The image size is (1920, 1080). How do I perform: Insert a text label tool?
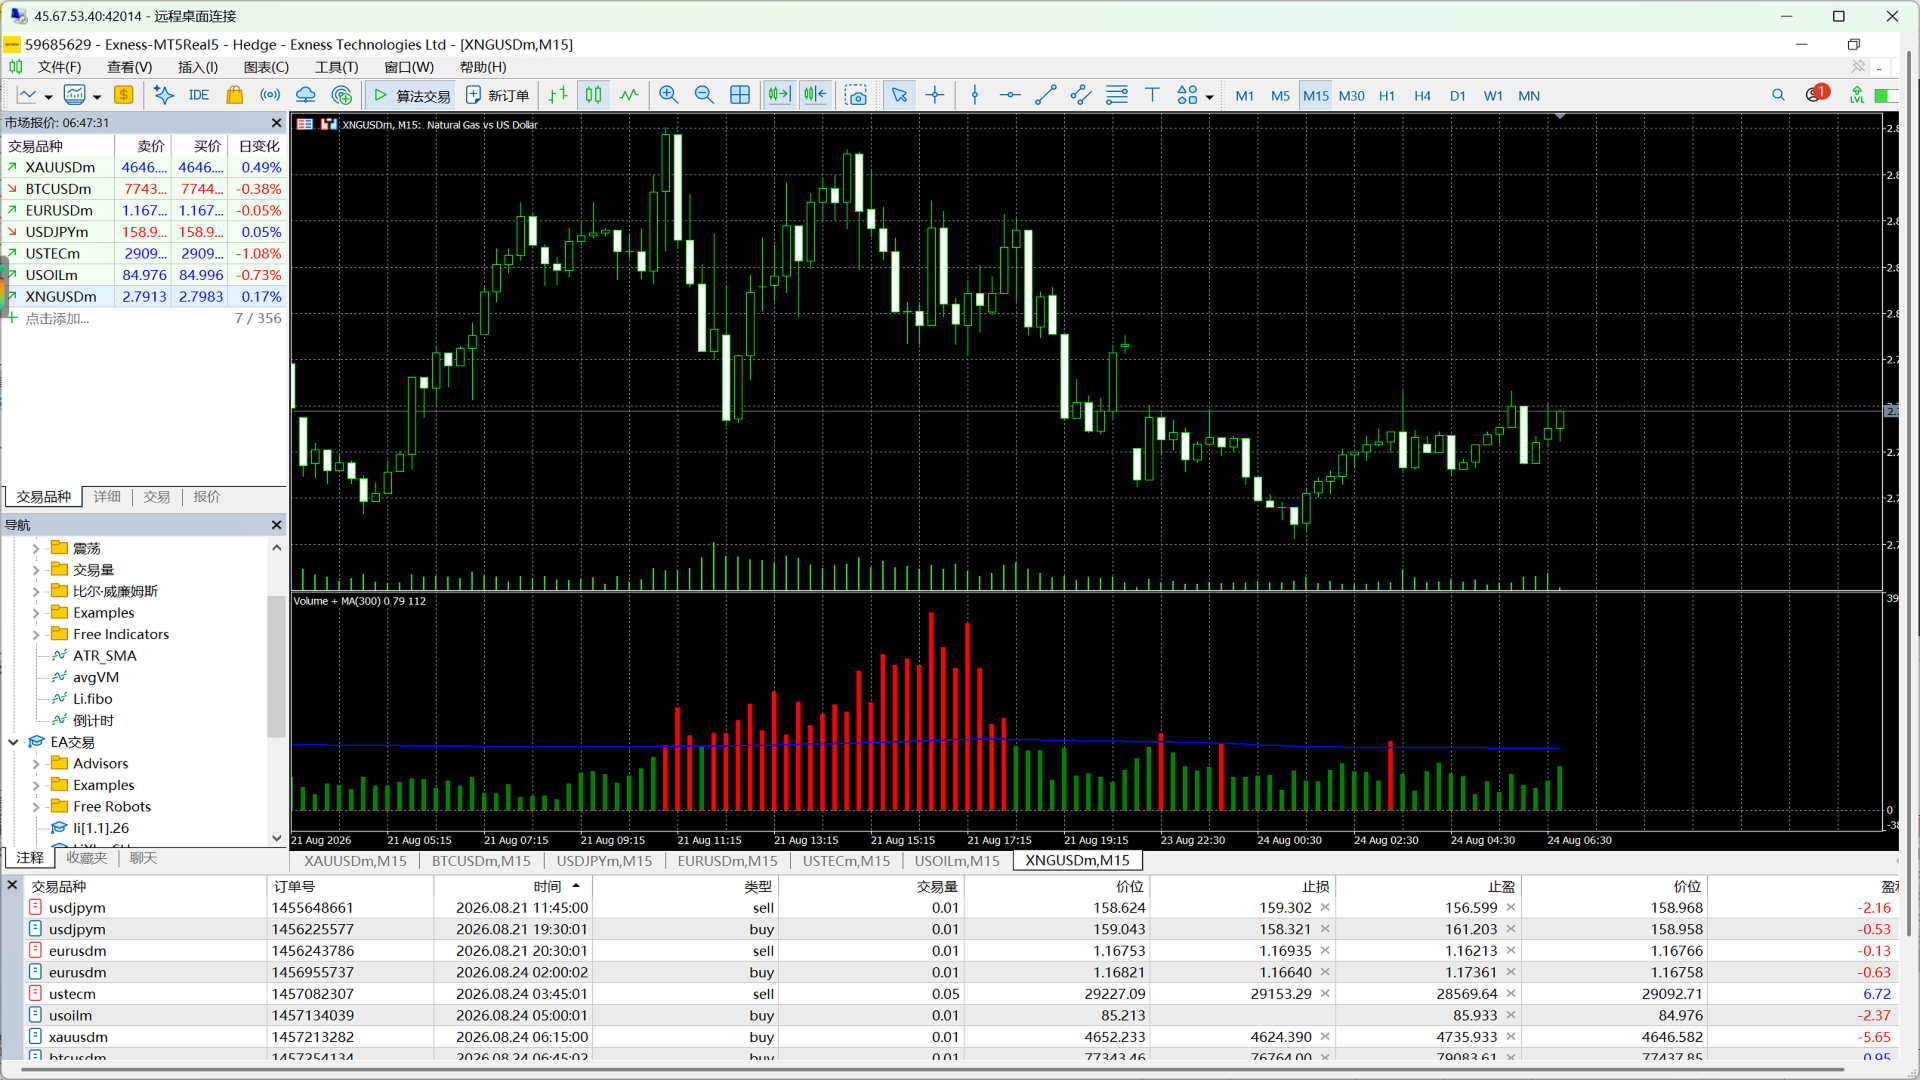[1152, 96]
